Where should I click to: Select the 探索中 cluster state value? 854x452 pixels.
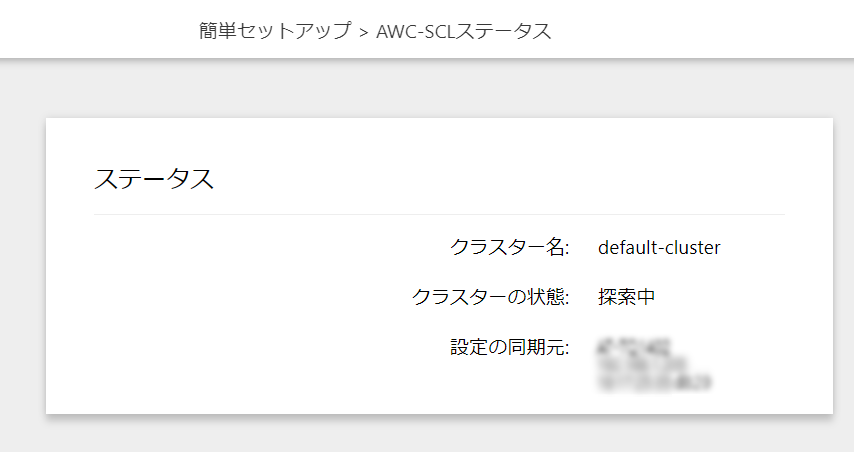point(626,297)
